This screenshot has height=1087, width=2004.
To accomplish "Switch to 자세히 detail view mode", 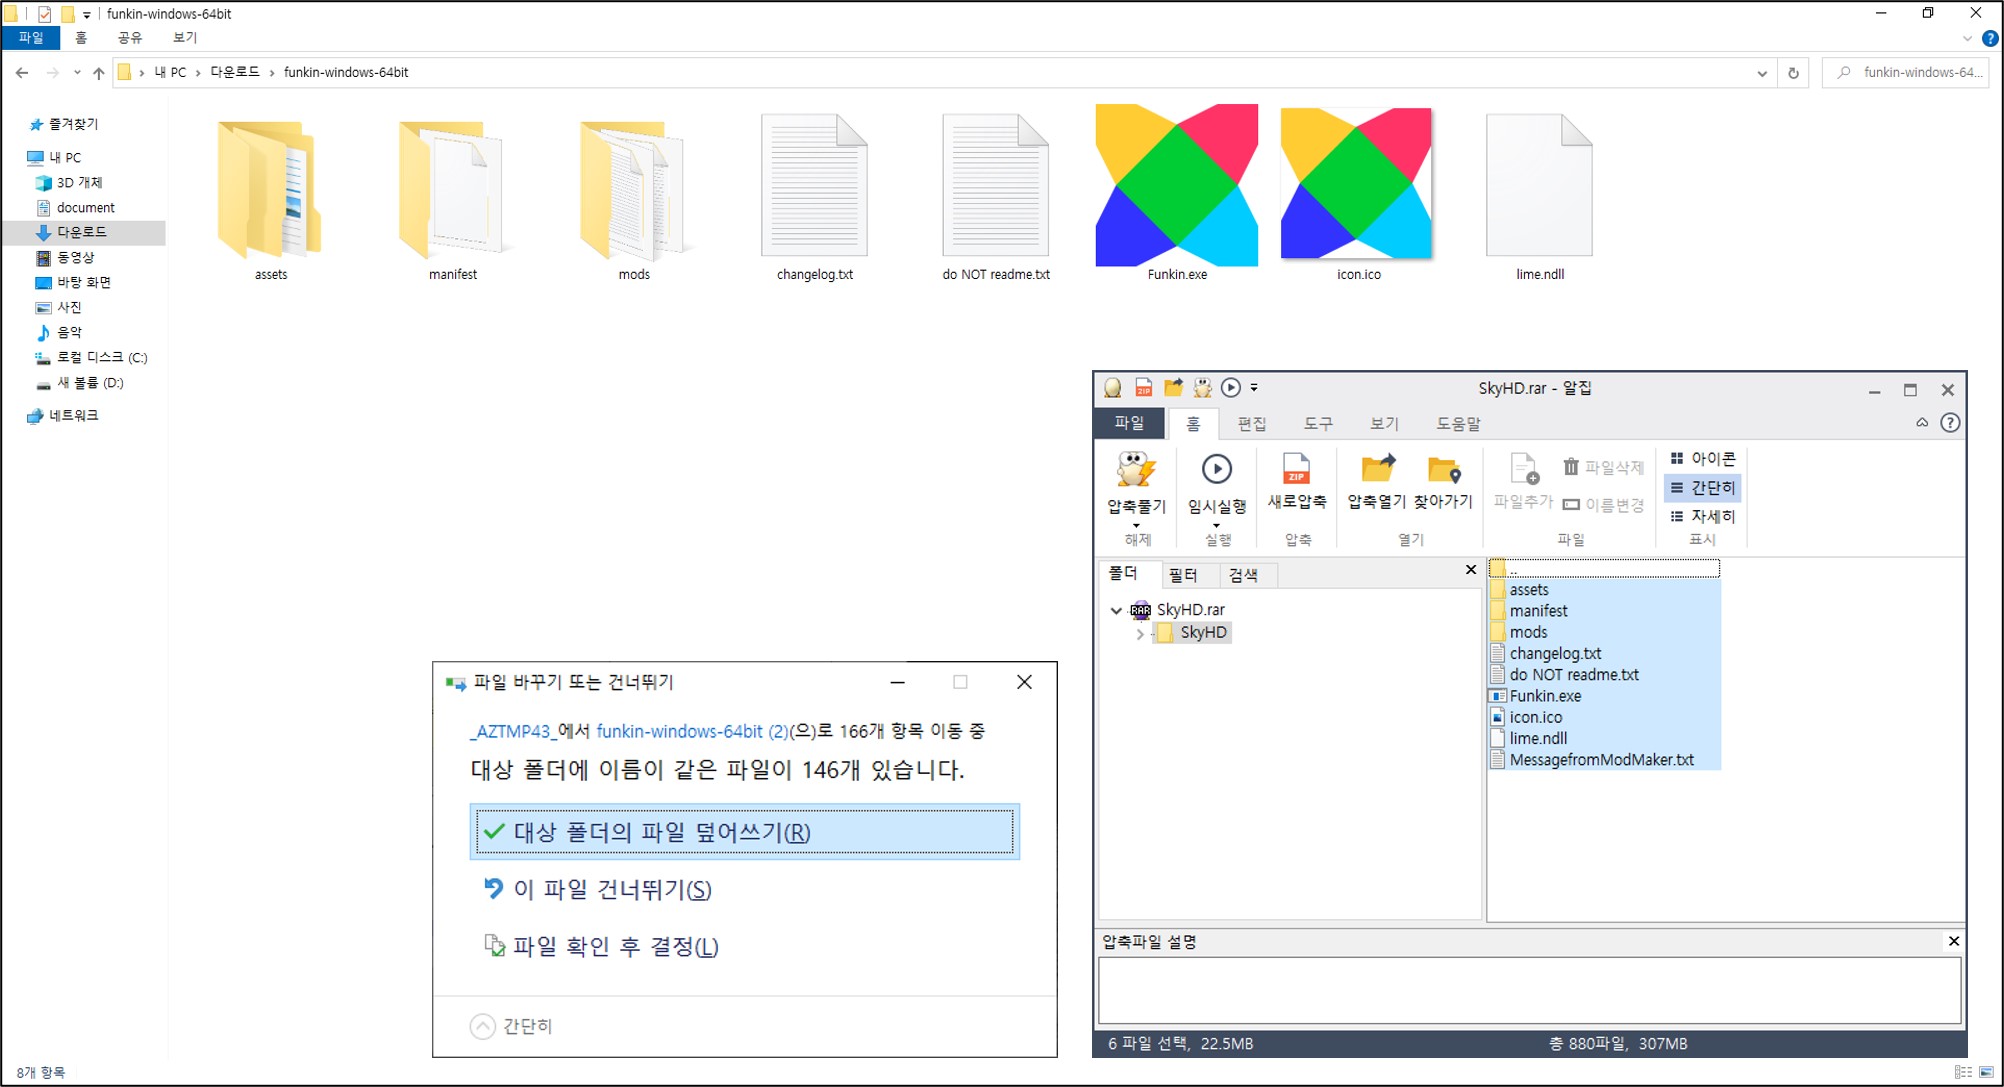I will click(1703, 517).
